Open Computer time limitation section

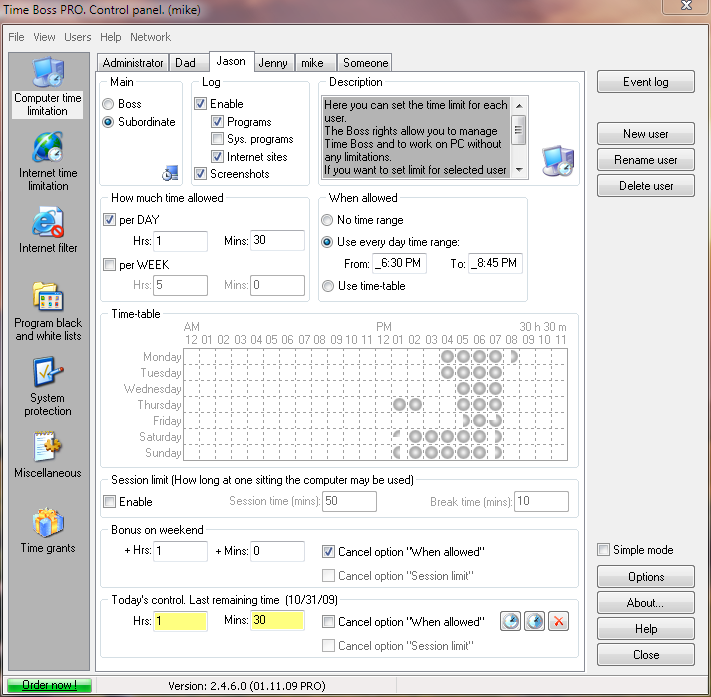click(48, 87)
